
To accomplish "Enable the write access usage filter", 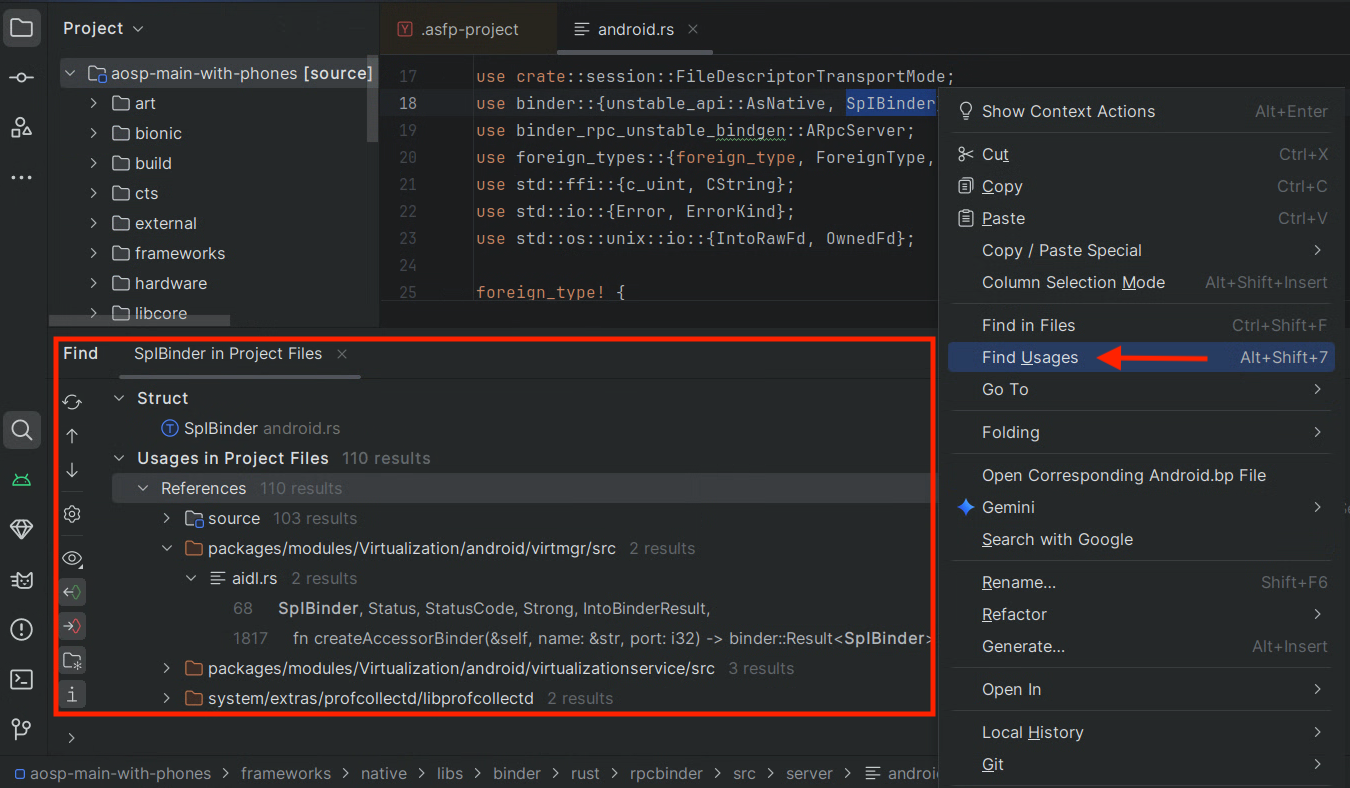I will click(71, 625).
